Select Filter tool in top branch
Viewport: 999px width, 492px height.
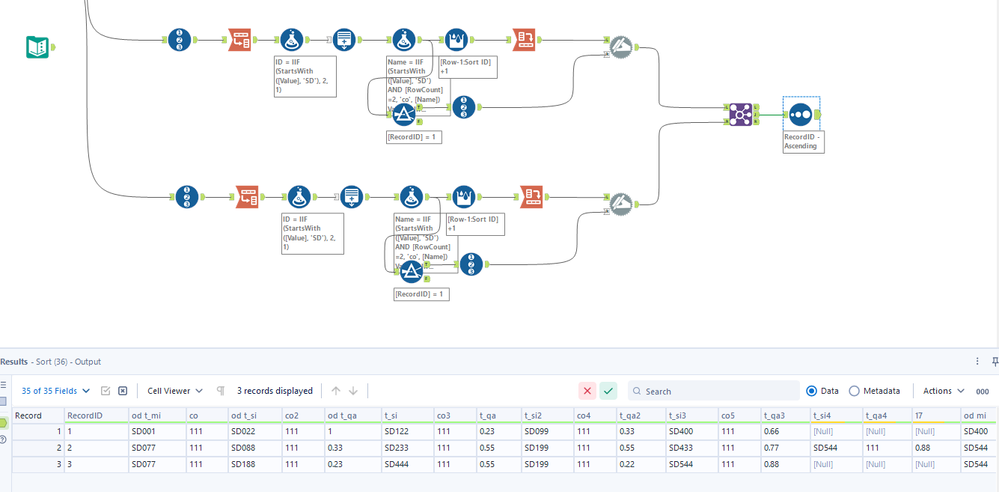click(x=403, y=115)
